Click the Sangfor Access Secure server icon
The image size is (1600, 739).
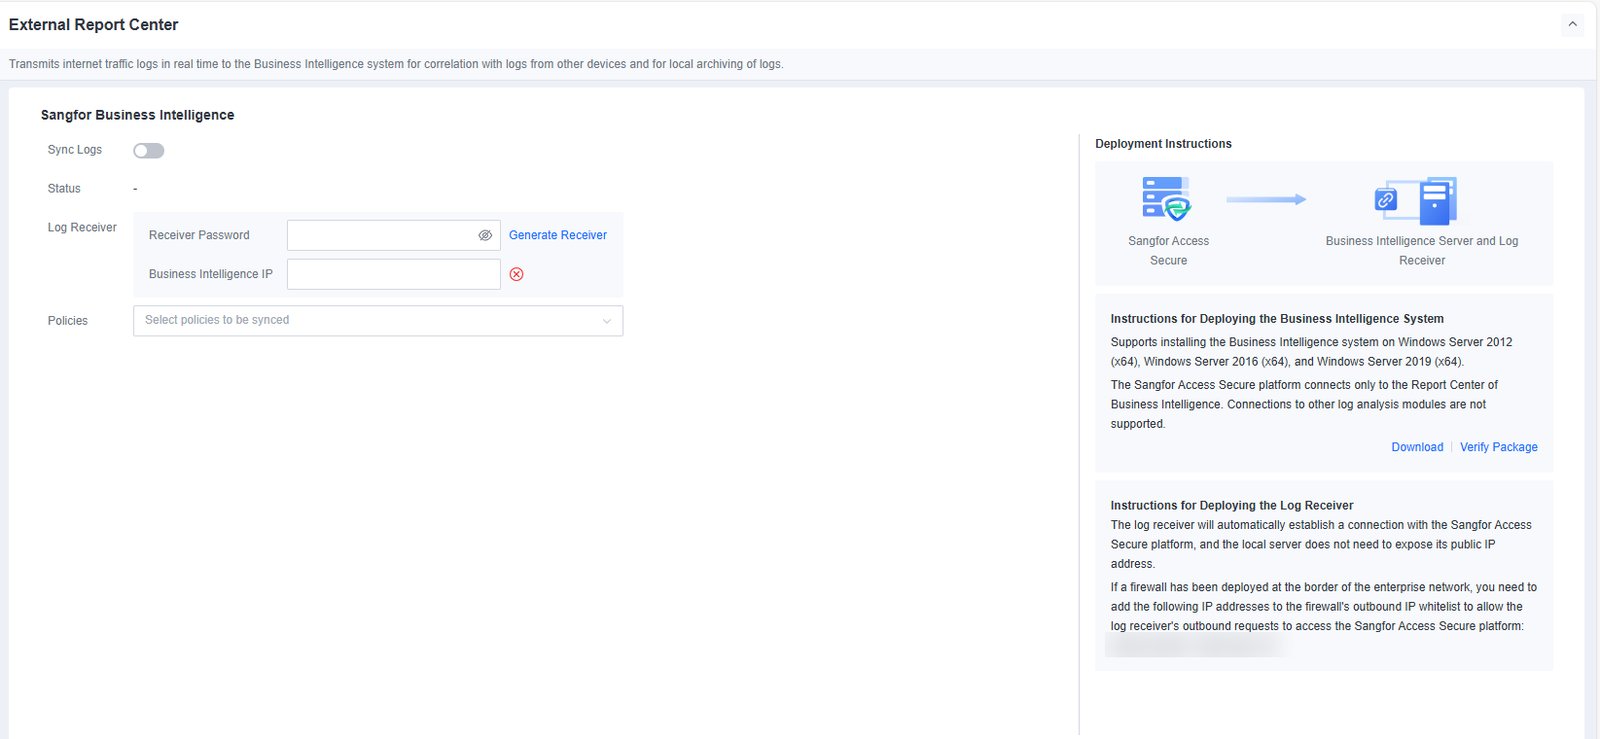pyautogui.click(x=1167, y=198)
